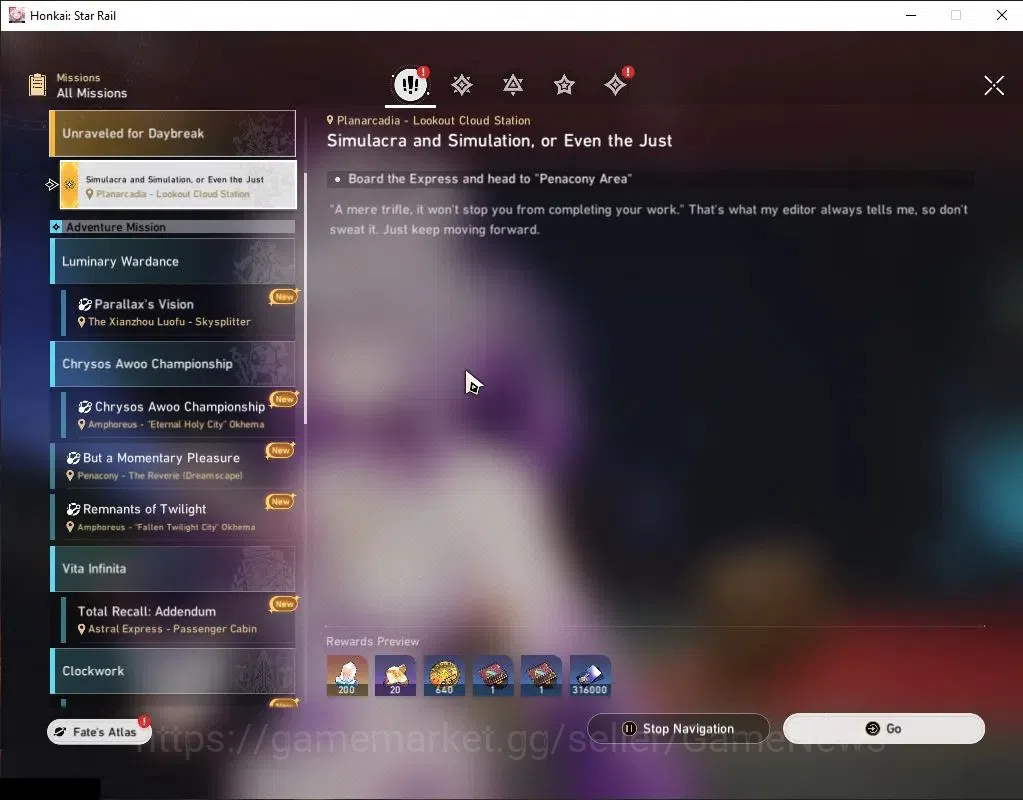The image size is (1023, 800).
Task: Click the New badge on Momentary Pleasure
Action: point(281,450)
